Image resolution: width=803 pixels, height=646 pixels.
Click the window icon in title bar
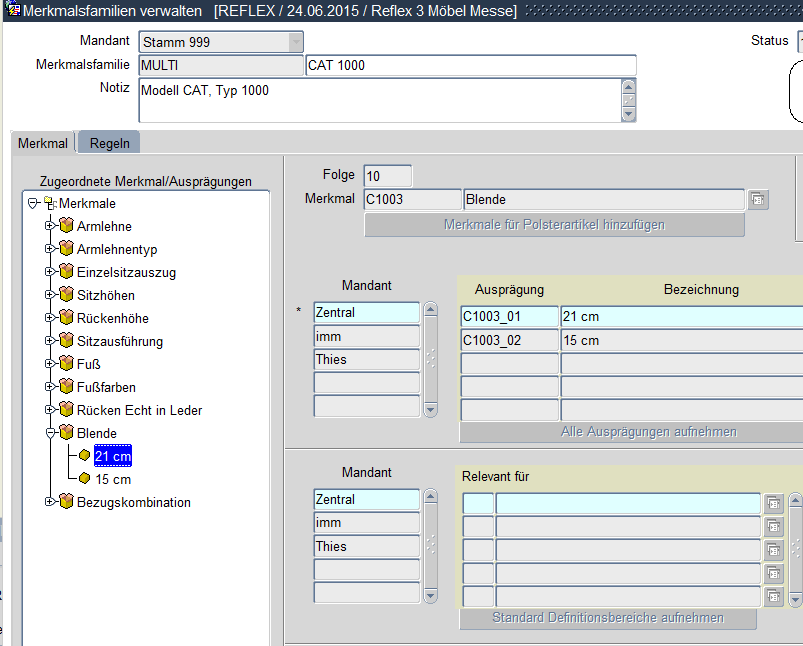14,11
